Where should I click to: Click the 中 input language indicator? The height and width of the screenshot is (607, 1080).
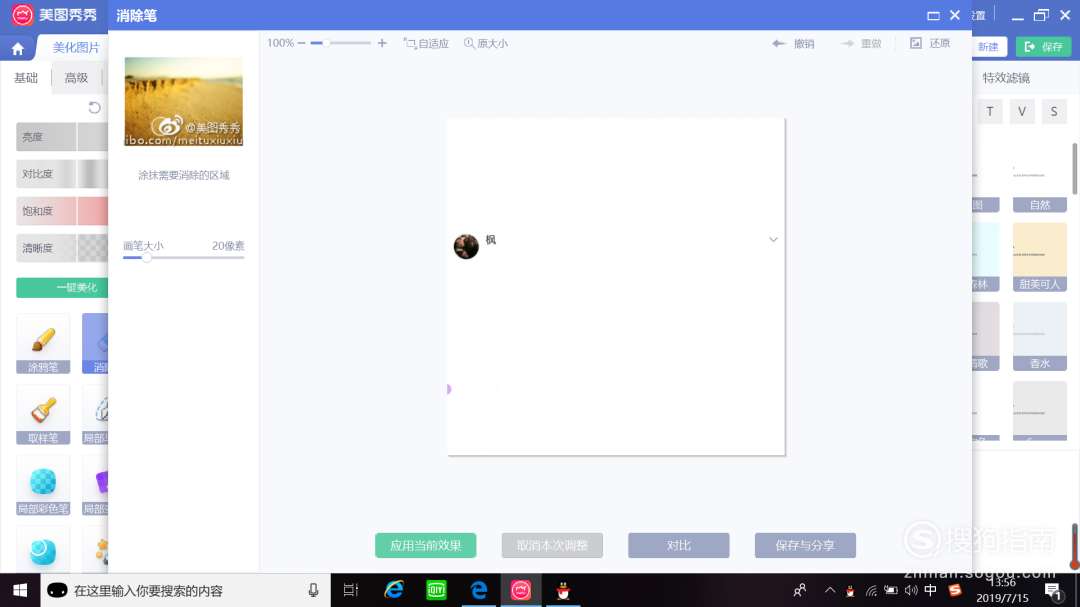click(931, 590)
